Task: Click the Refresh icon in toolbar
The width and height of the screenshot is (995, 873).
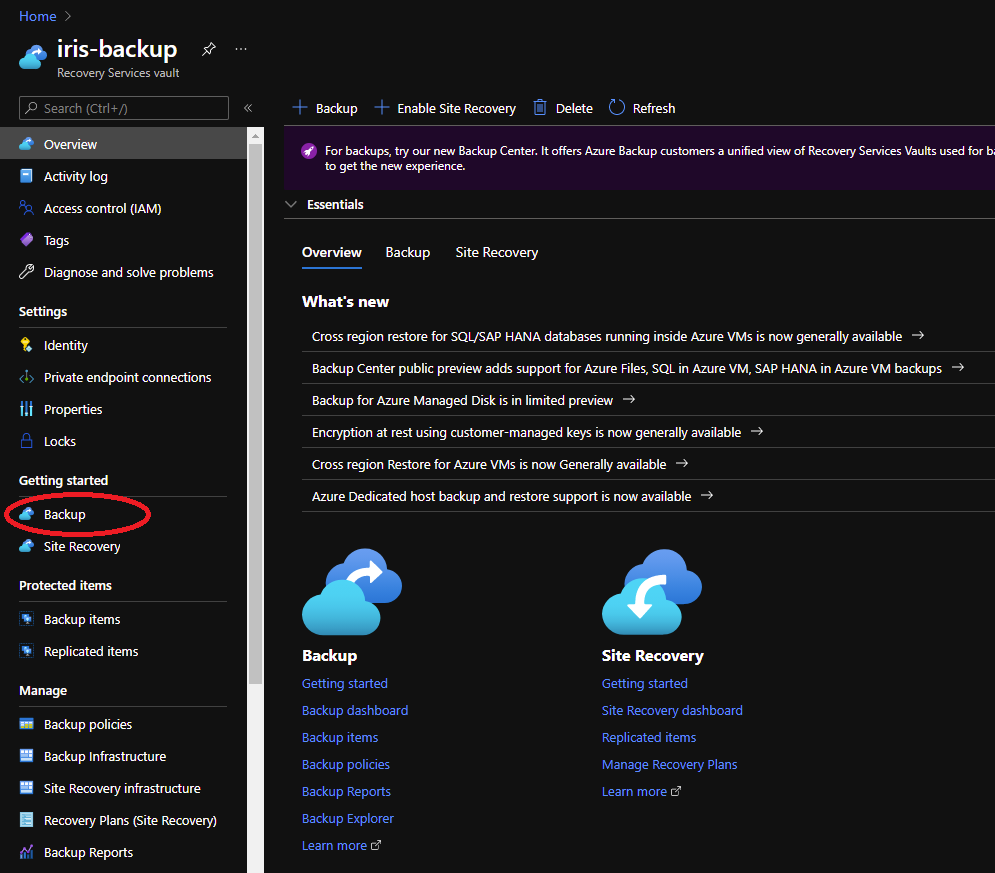Action: point(617,108)
